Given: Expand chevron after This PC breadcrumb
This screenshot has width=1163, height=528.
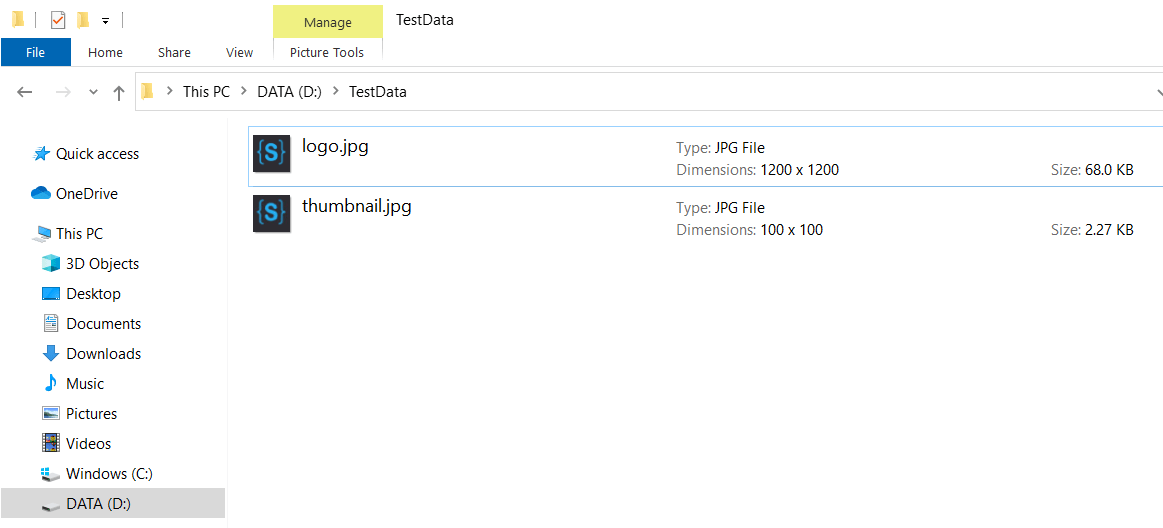Looking at the screenshot, I should [244, 92].
